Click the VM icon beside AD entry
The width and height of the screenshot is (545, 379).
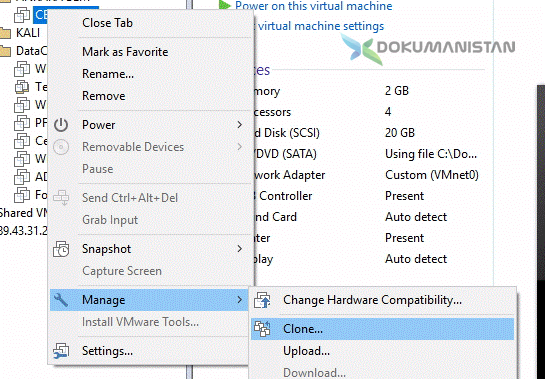point(22,177)
